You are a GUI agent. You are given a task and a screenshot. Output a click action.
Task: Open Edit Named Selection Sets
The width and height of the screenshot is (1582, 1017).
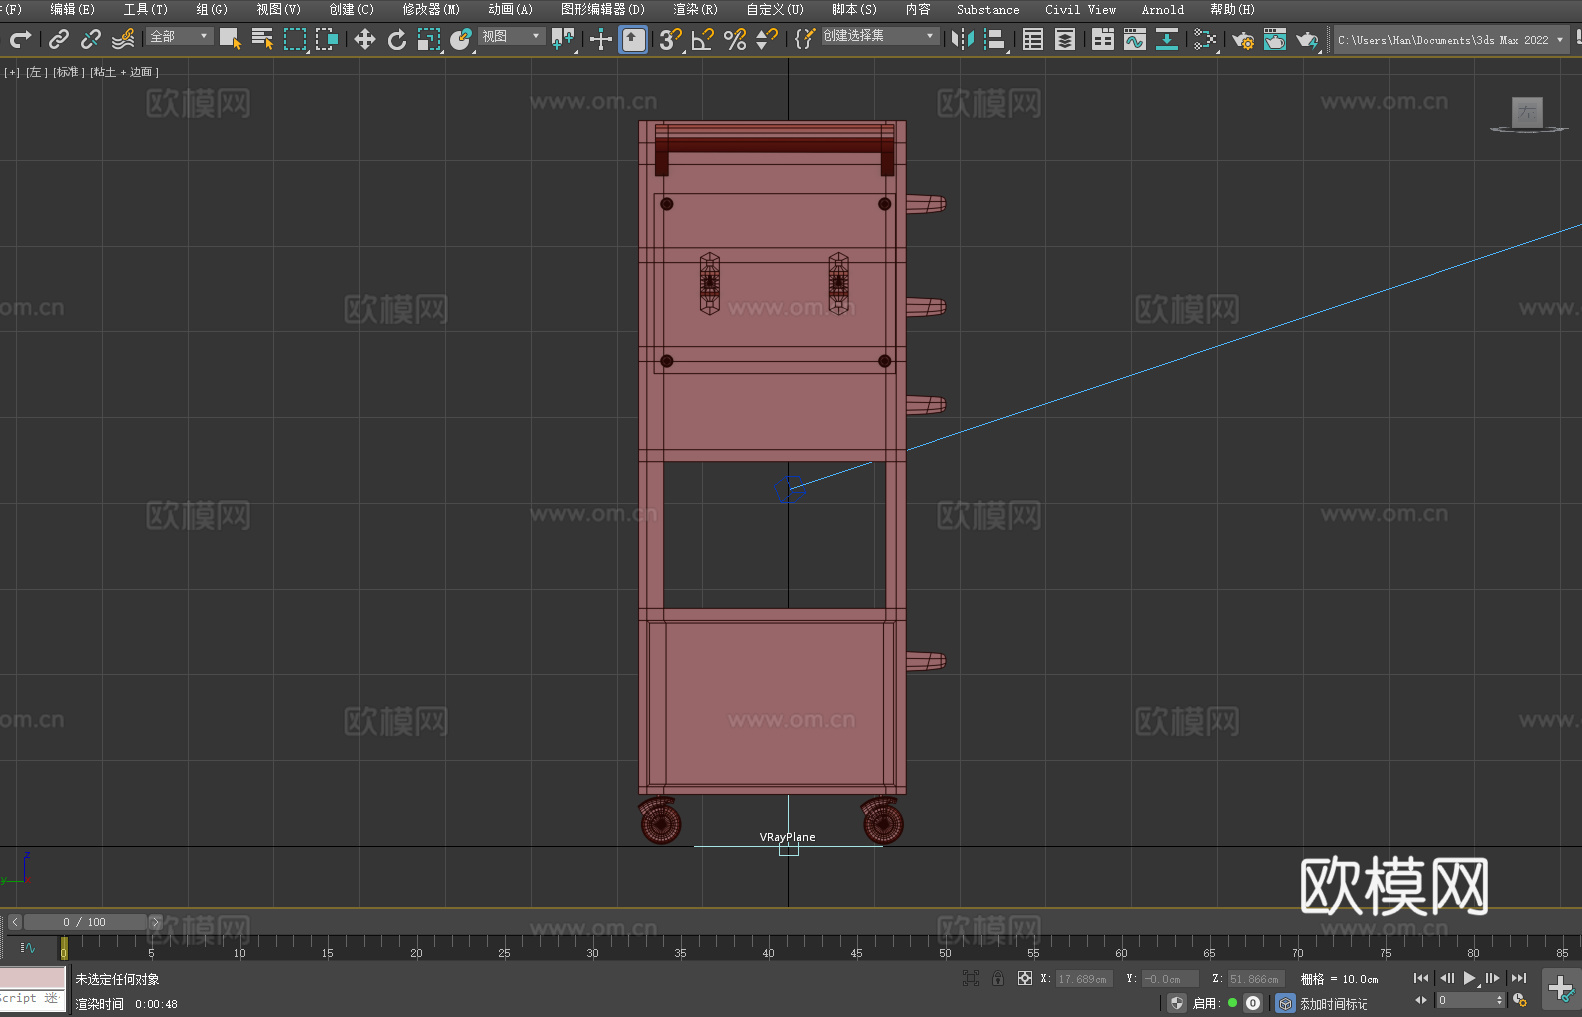(805, 39)
